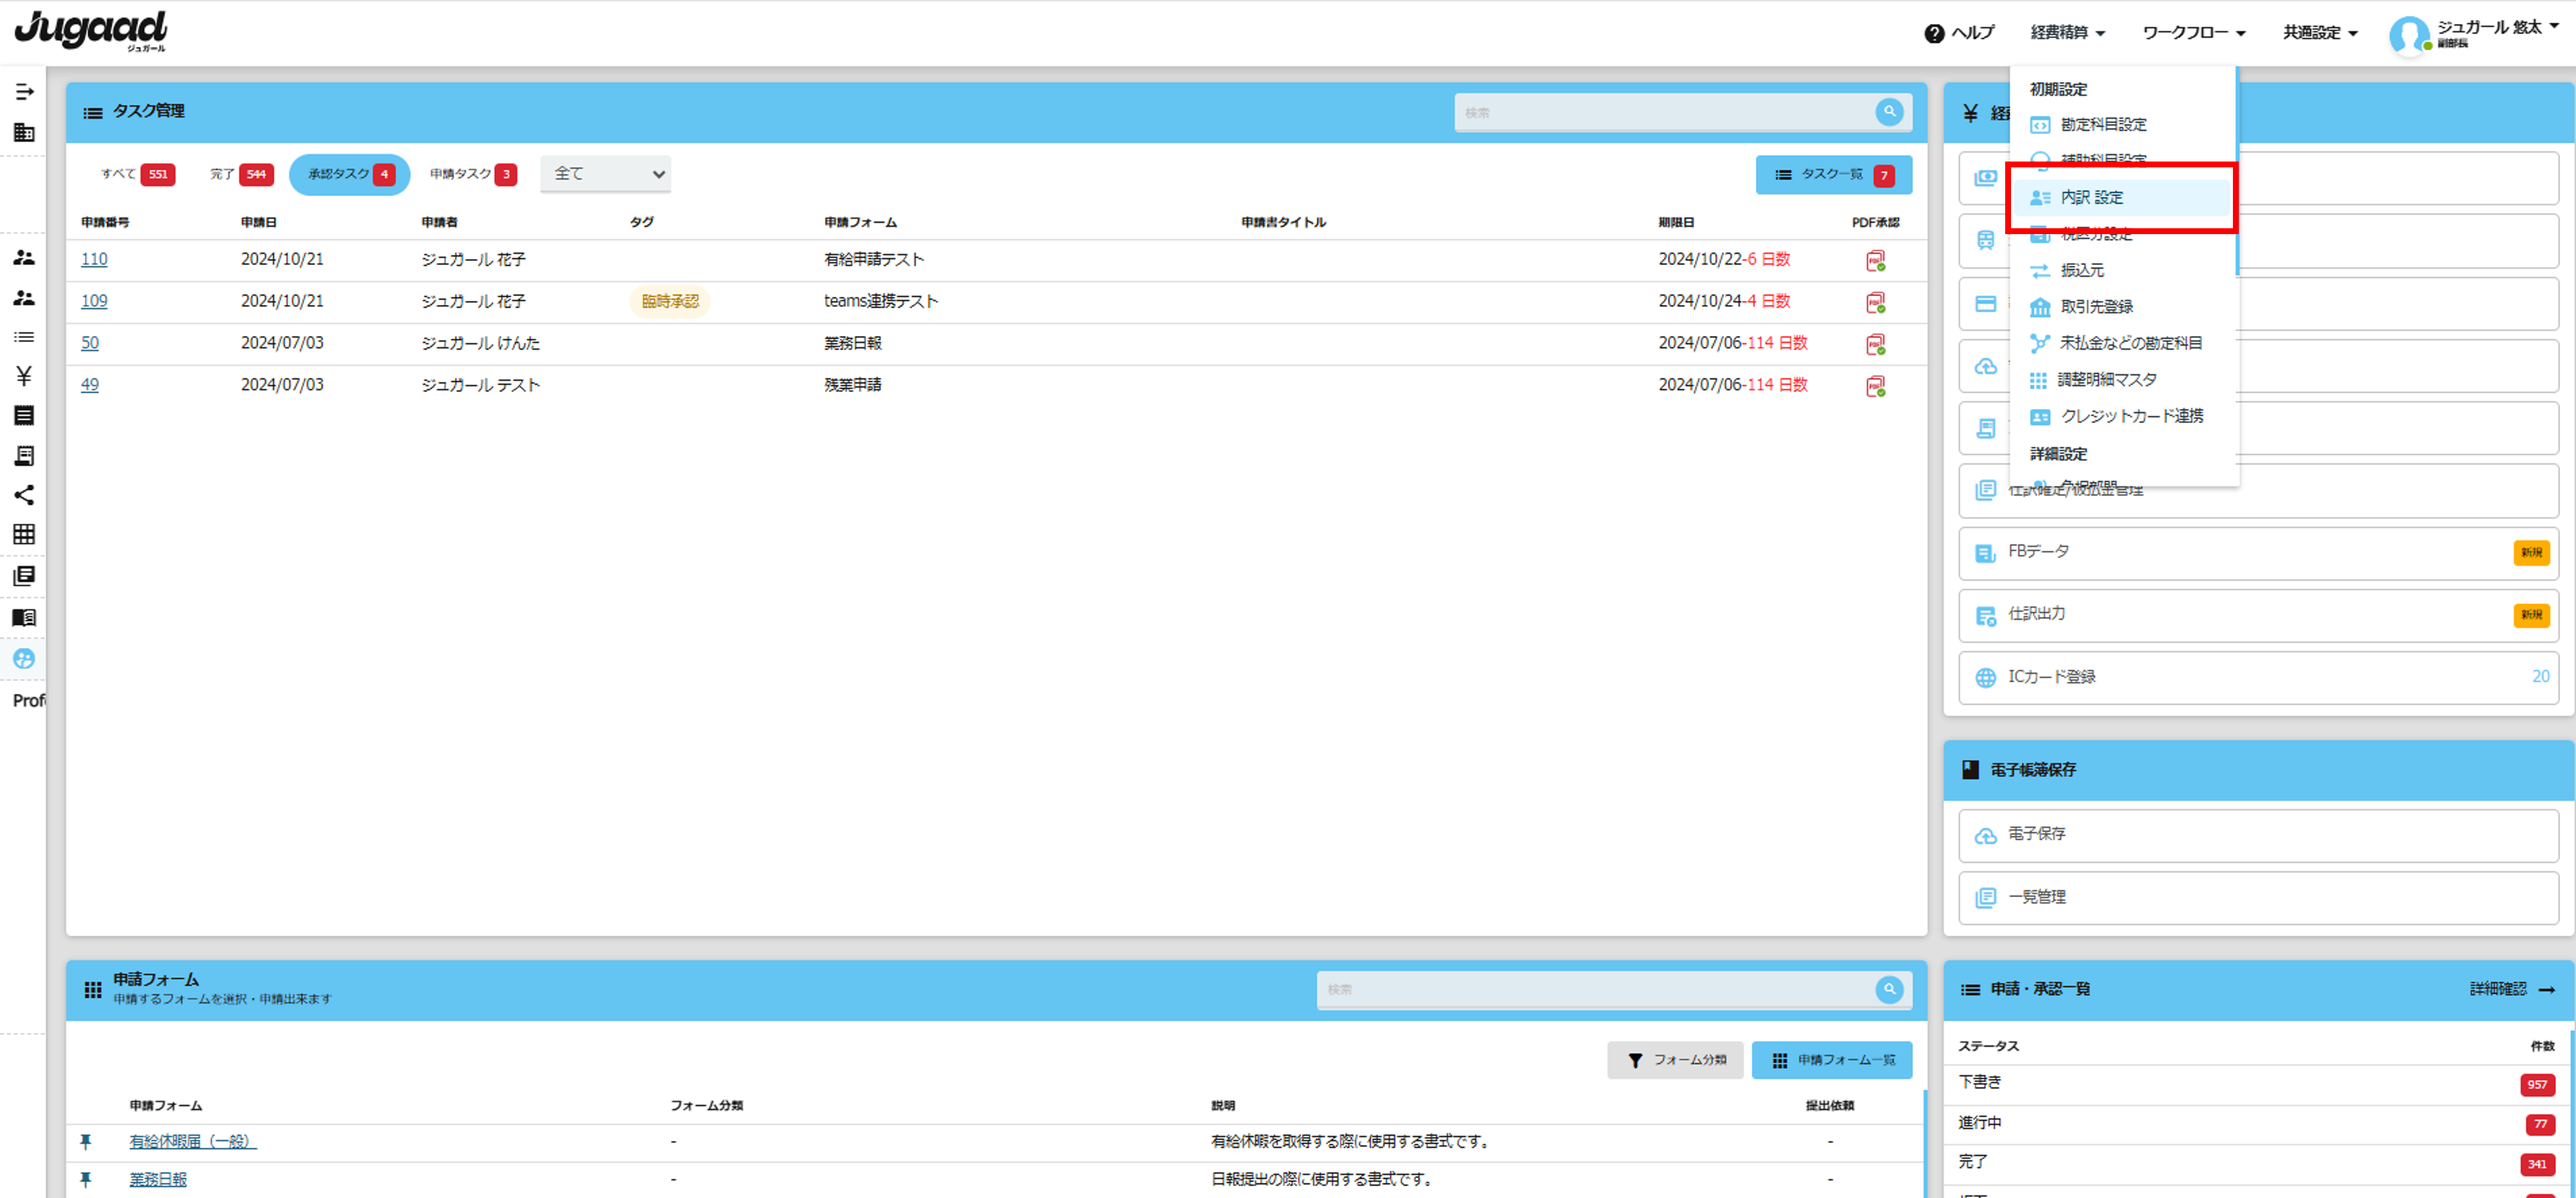Click the Help question mark icon
The height and width of the screenshot is (1198, 2576).
coord(1934,33)
